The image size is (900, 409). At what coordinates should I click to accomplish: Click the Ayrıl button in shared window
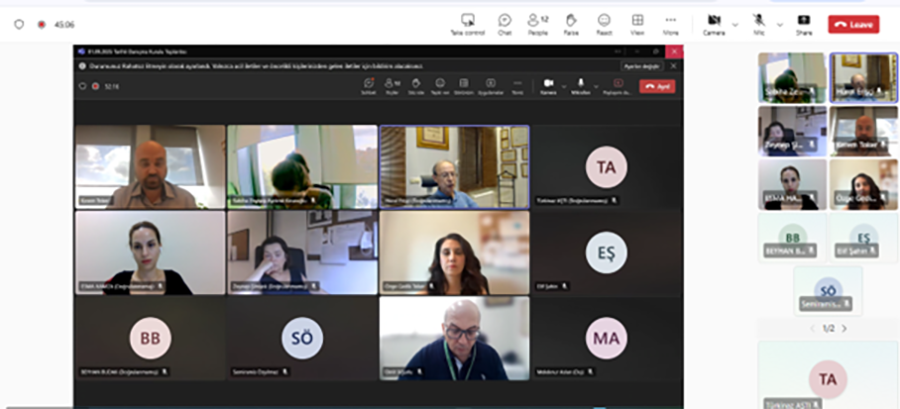[x=657, y=86]
